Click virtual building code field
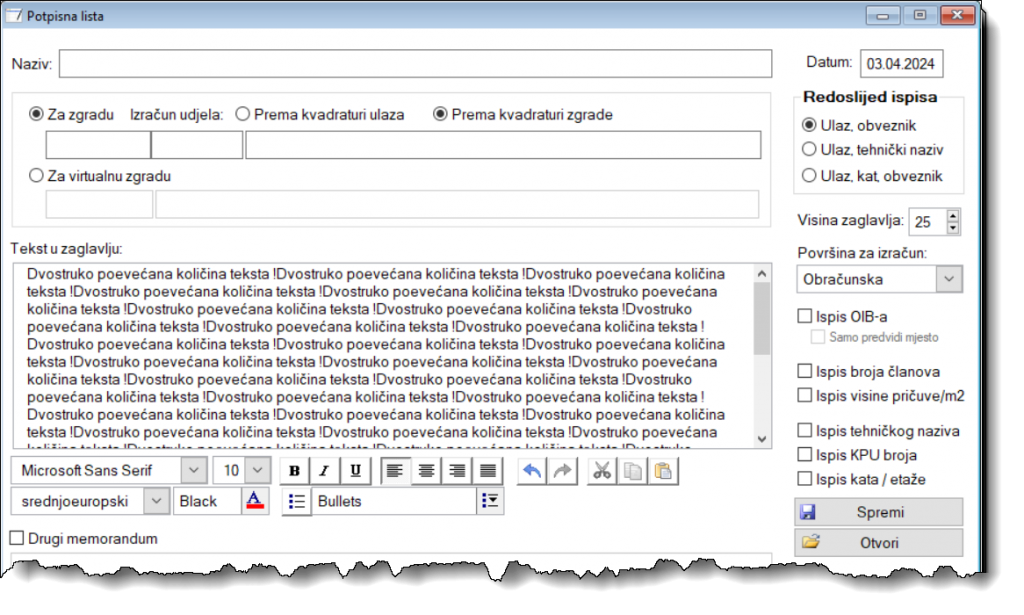Screen dimensions: 1024x615 coord(99,204)
